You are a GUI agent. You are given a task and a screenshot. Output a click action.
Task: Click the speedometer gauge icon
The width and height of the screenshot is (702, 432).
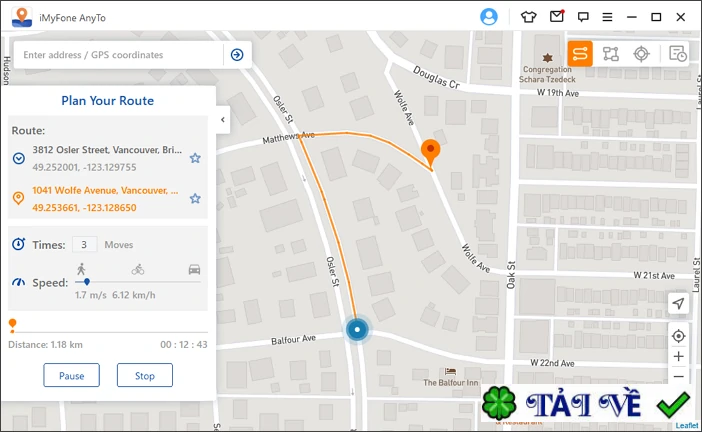18,282
